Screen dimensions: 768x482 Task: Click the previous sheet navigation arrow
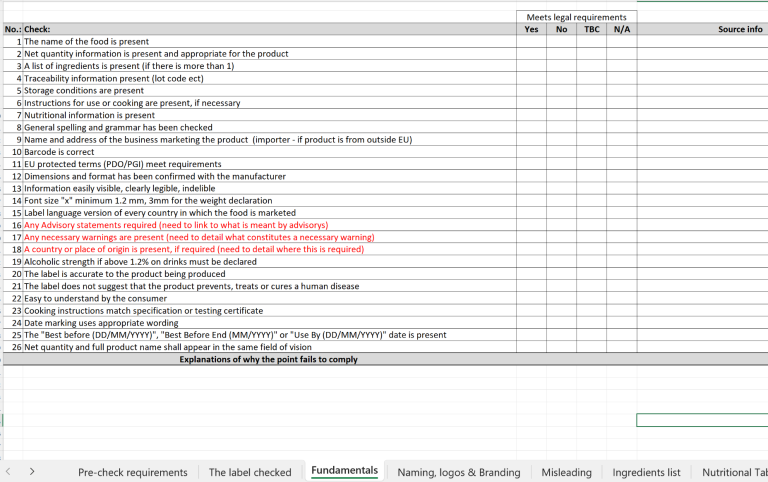tap(9, 470)
